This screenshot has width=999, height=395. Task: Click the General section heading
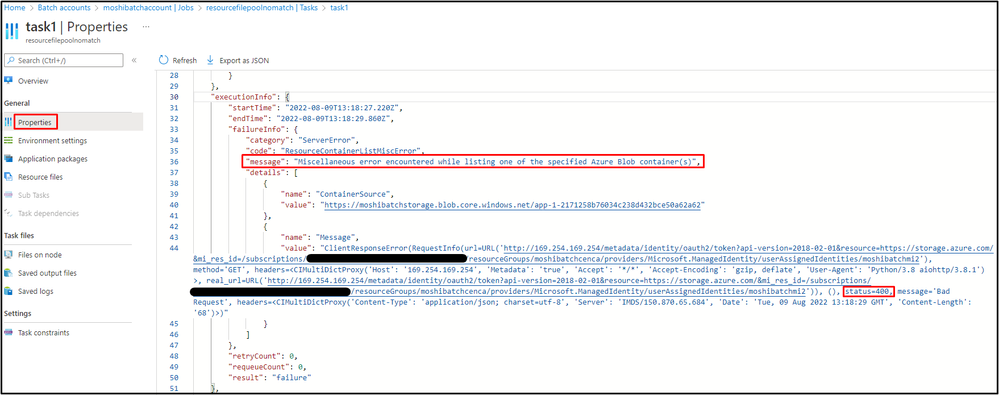tap(17, 103)
